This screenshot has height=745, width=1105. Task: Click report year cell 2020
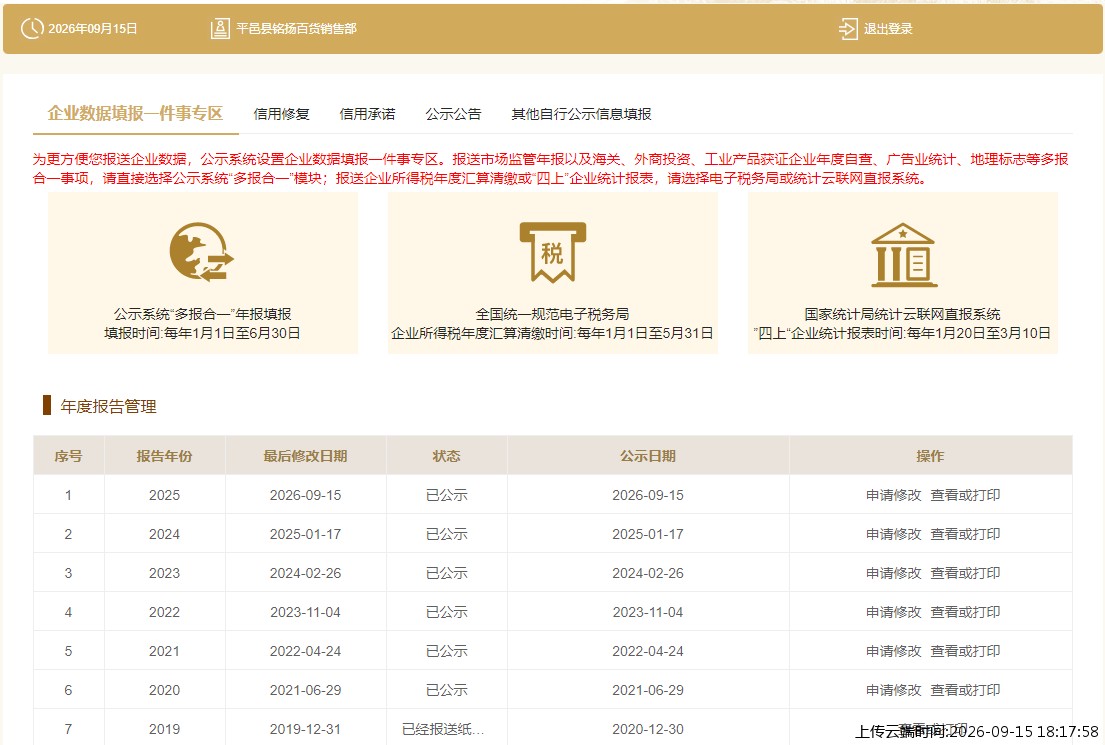point(164,690)
